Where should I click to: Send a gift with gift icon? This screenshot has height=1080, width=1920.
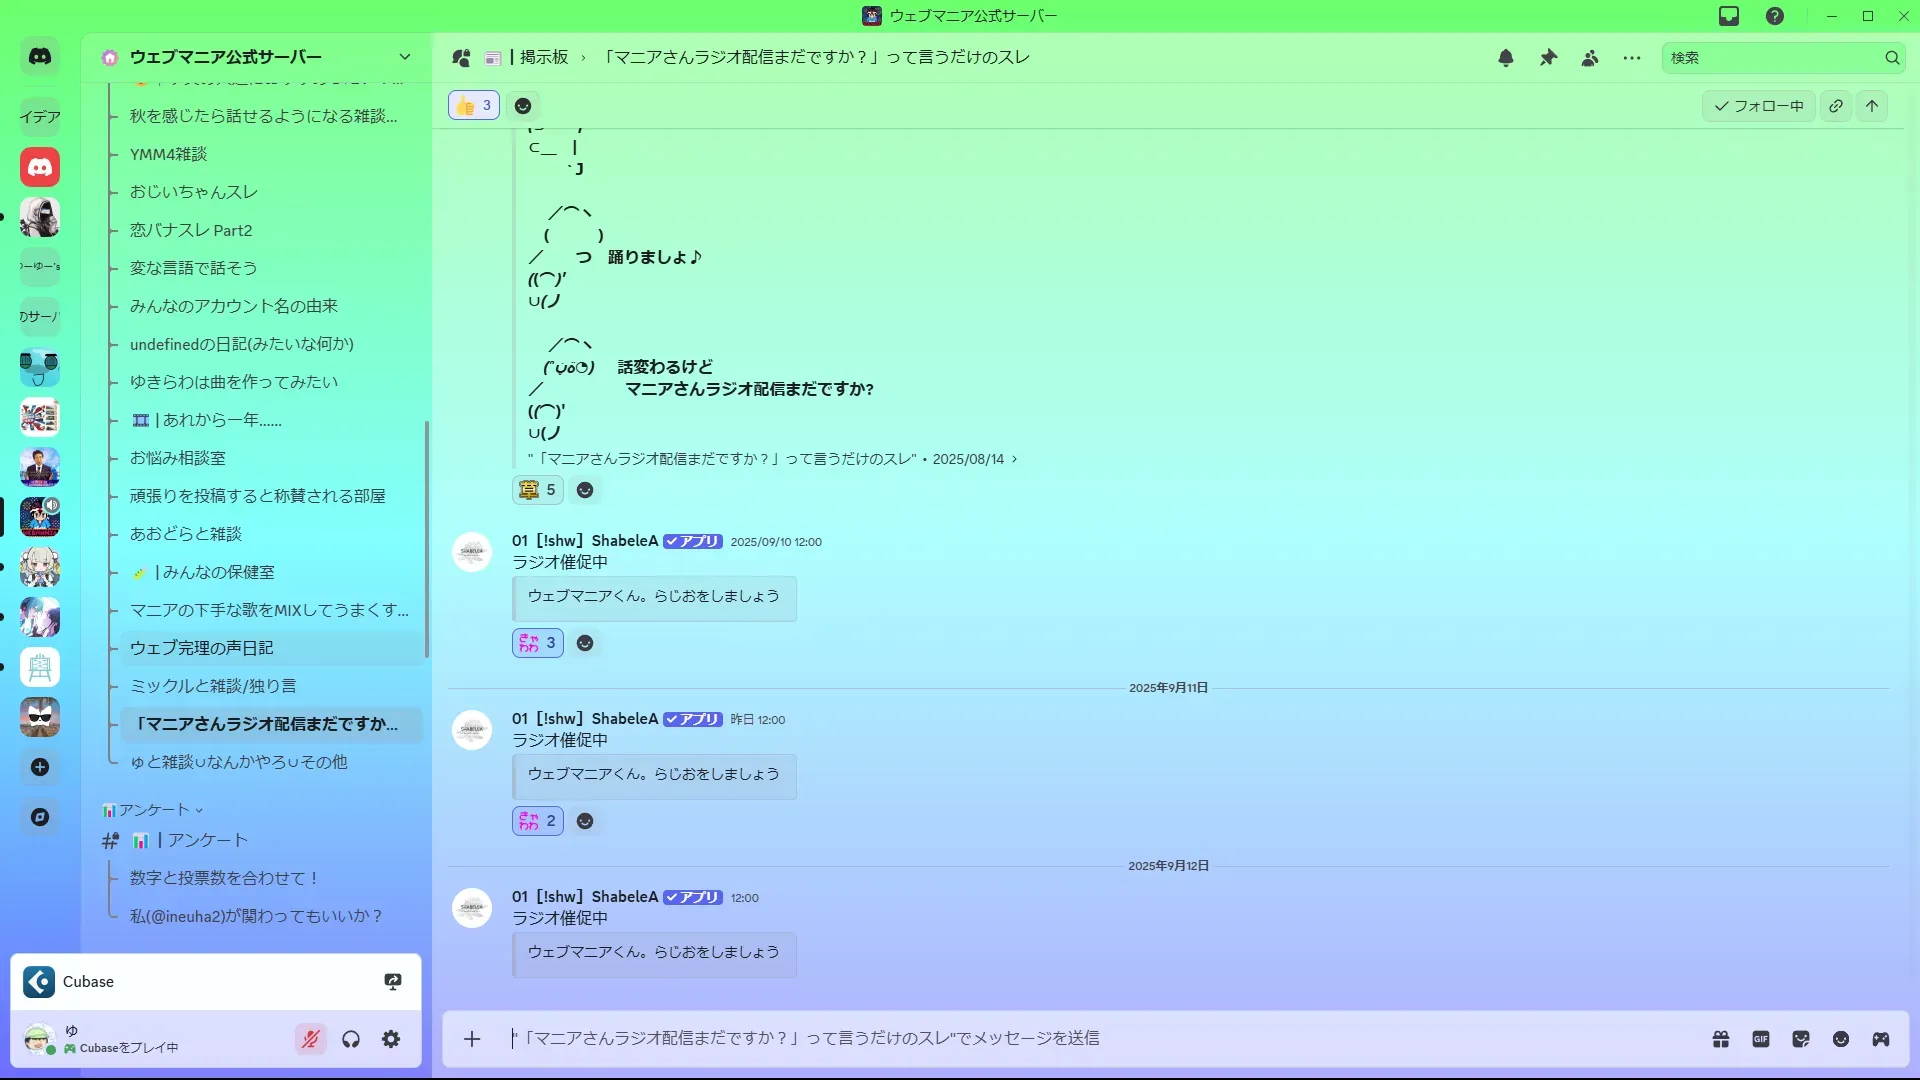[1721, 1039]
